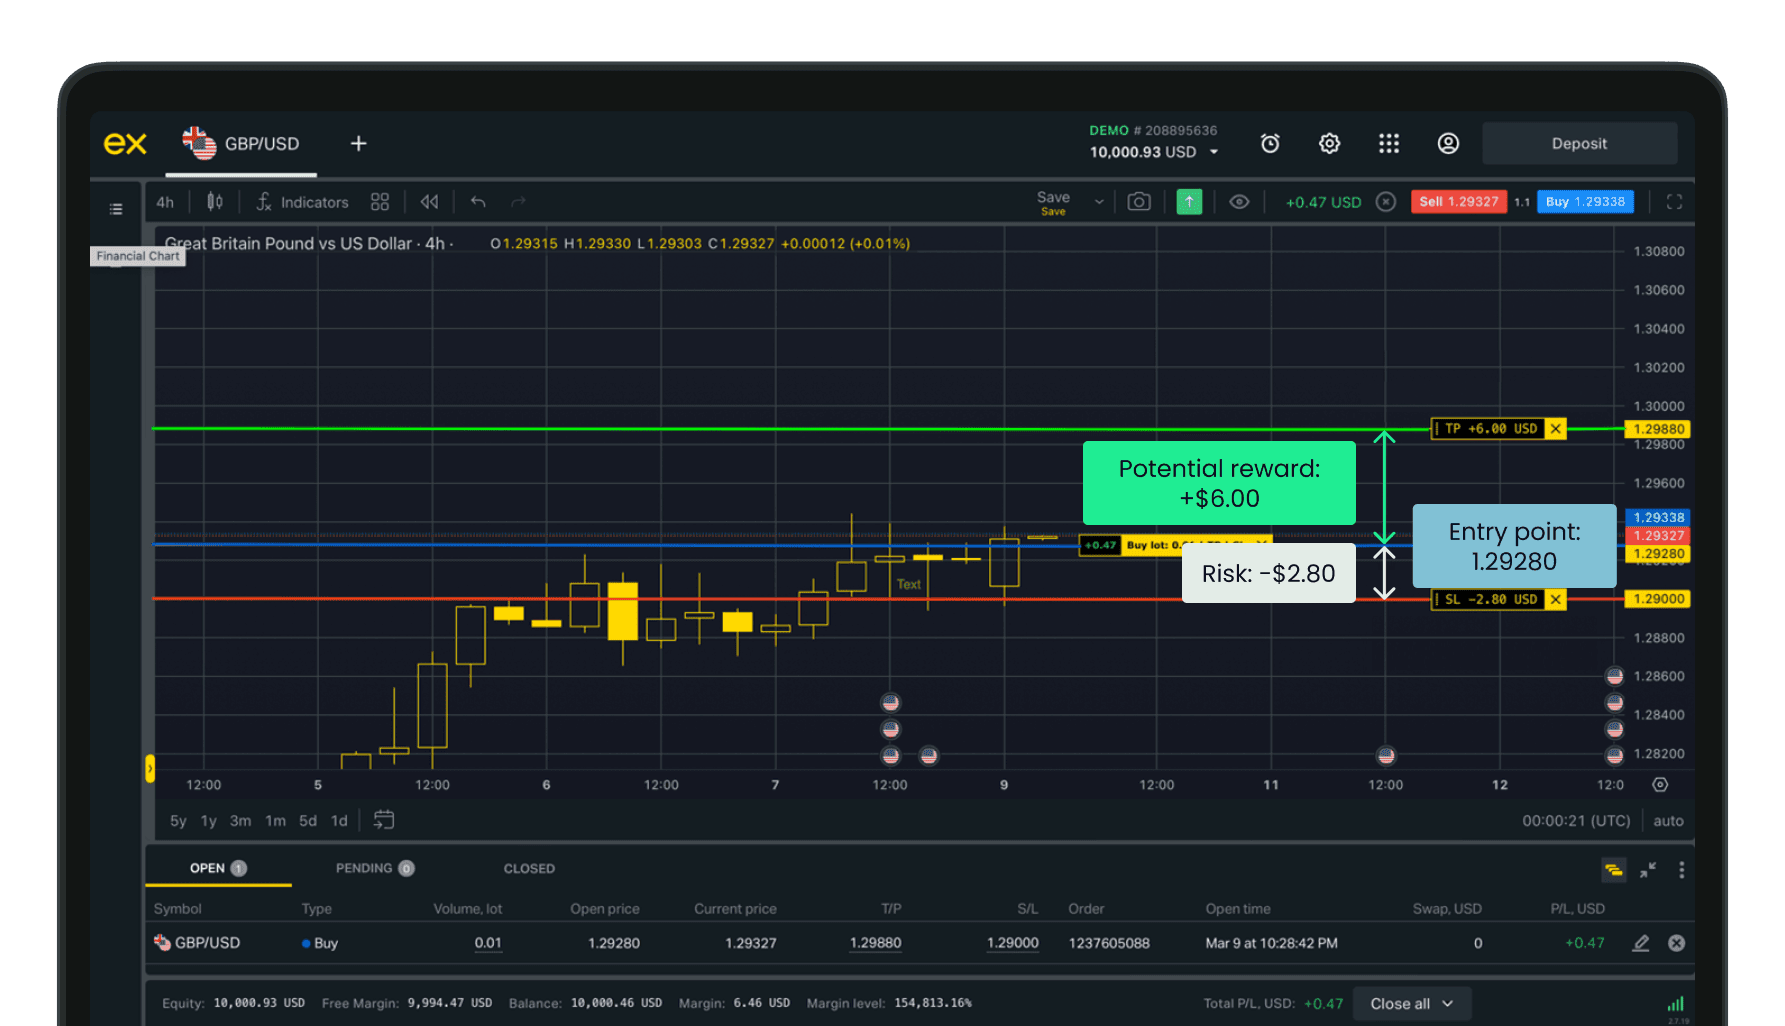Expand the Save layout dropdown arrow
This screenshot has height=1026, width=1785.
(x=1099, y=202)
